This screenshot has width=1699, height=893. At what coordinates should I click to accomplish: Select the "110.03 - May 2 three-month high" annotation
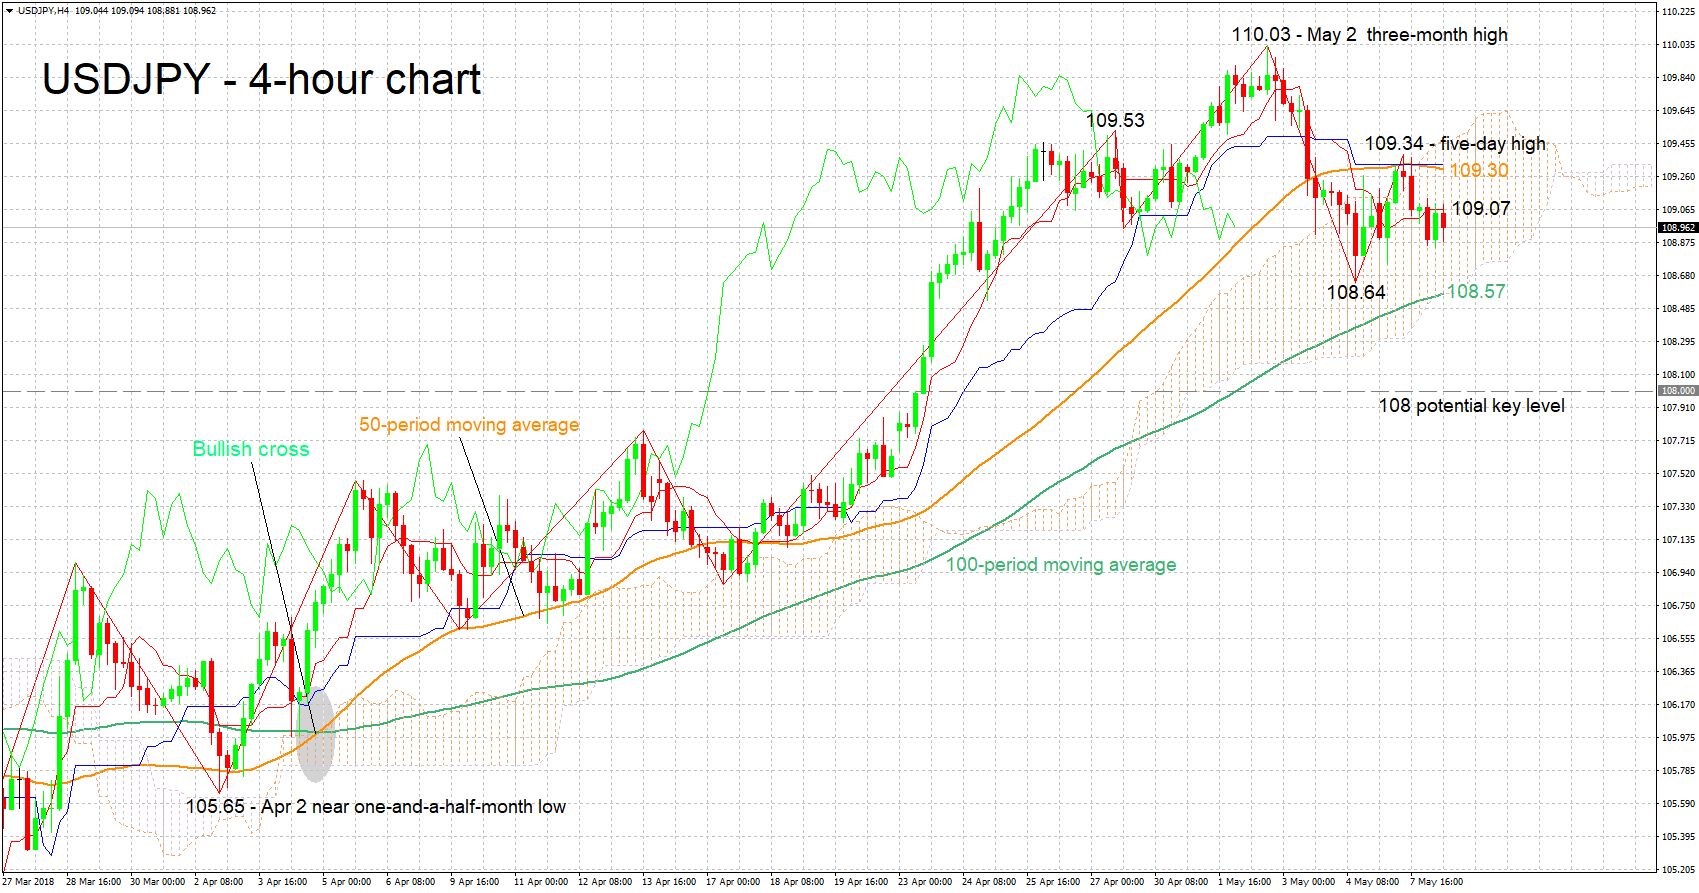coord(1369,35)
